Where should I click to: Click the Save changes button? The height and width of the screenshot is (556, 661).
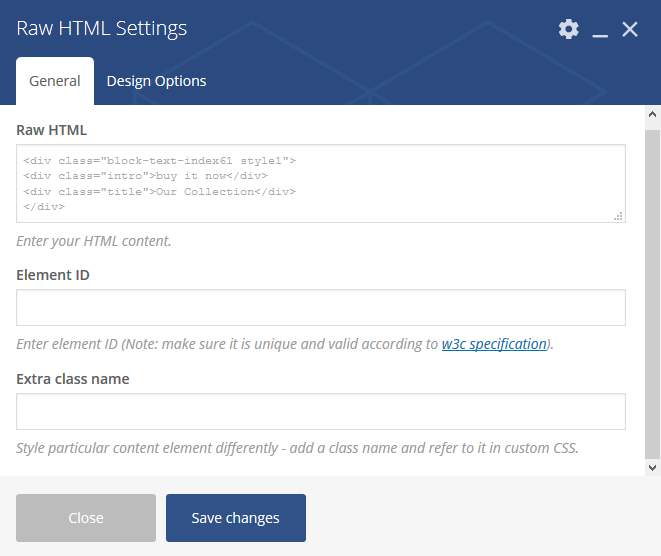point(236,518)
